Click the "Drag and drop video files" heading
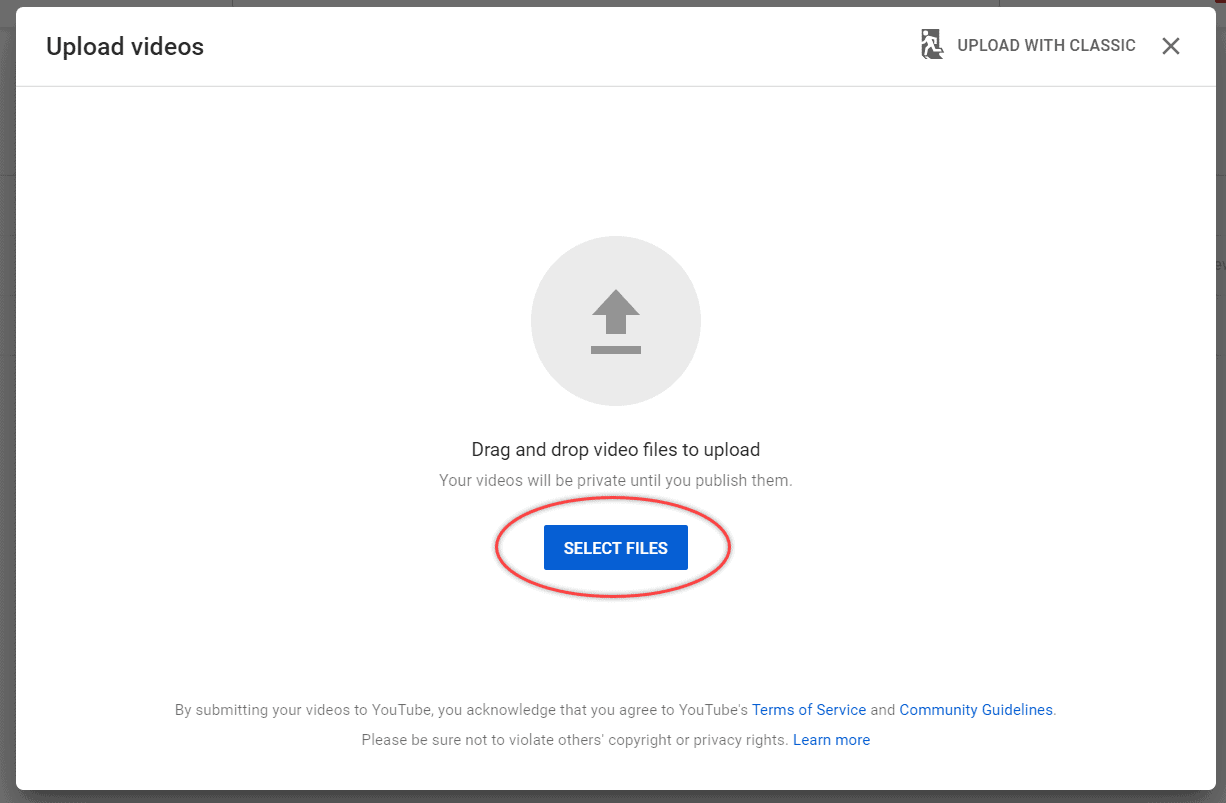This screenshot has width=1226, height=803. click(x=615, y=450)
